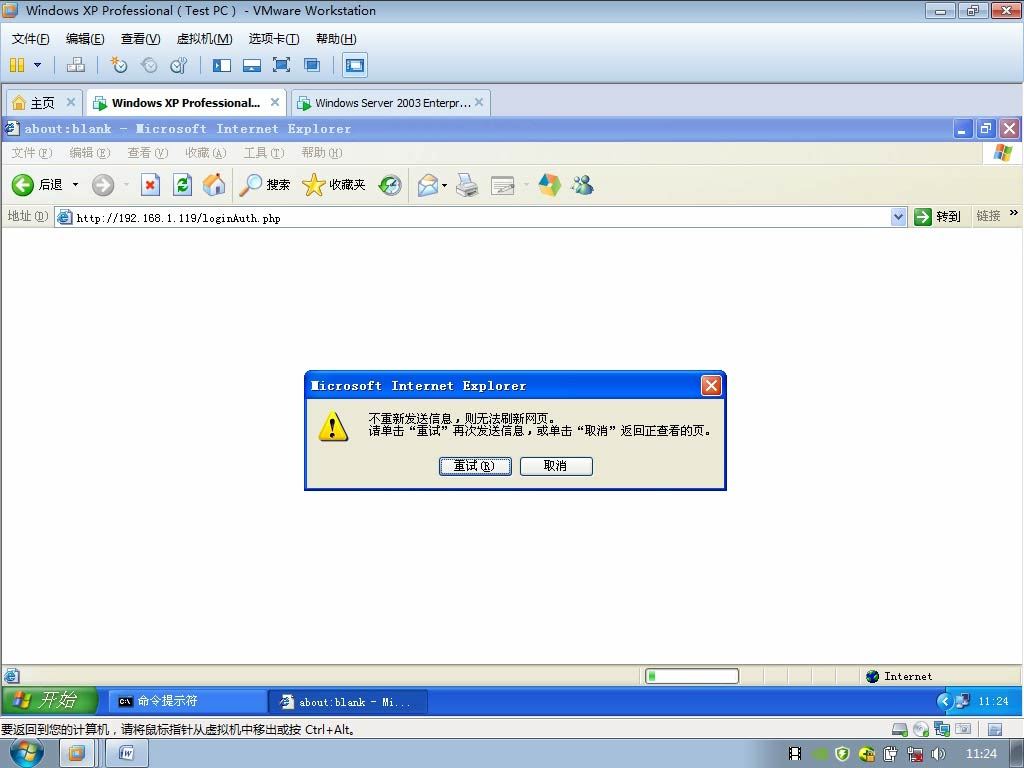Open VMware 选项卡(T) menu

point(274,39)
